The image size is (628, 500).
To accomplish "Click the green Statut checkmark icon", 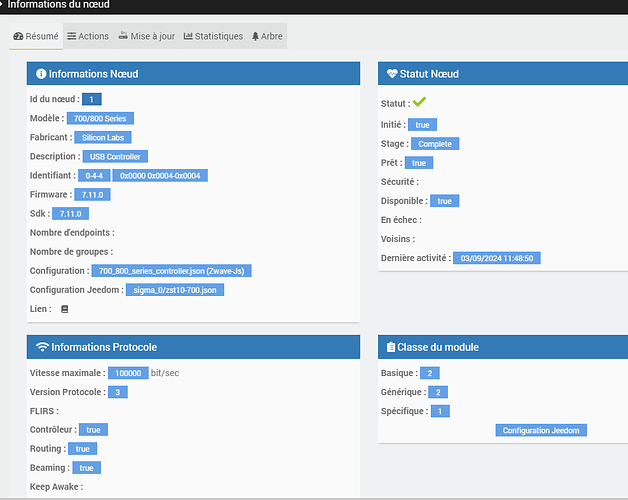I will tap(419, 102).
